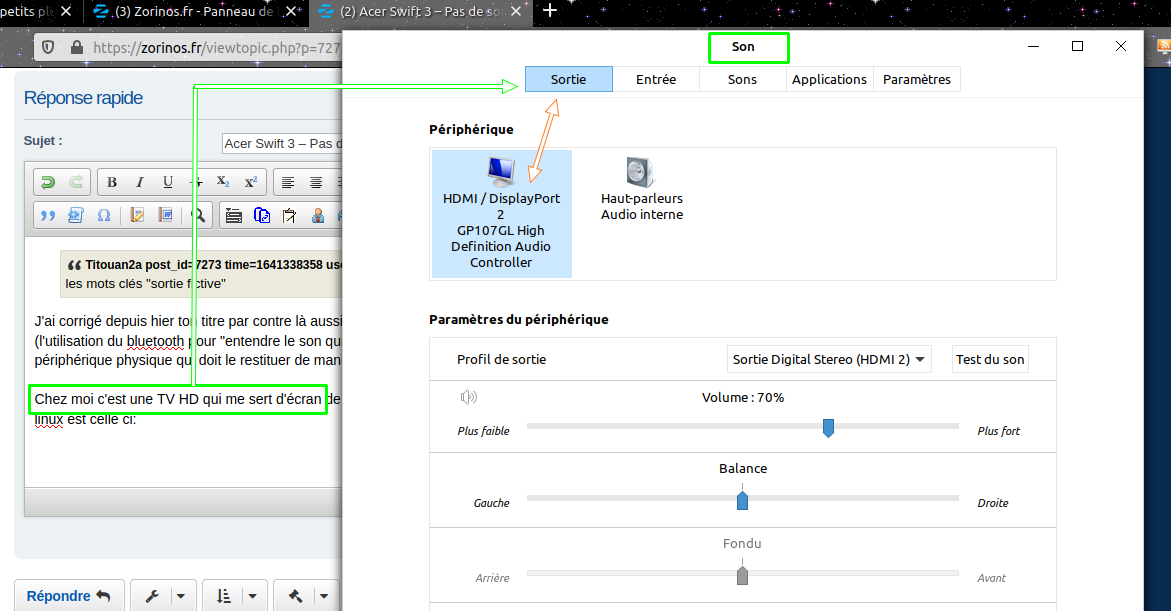Open the Applications tab in Son settings
This screenshot has width=1171, height=611.
tap(829, 79)
